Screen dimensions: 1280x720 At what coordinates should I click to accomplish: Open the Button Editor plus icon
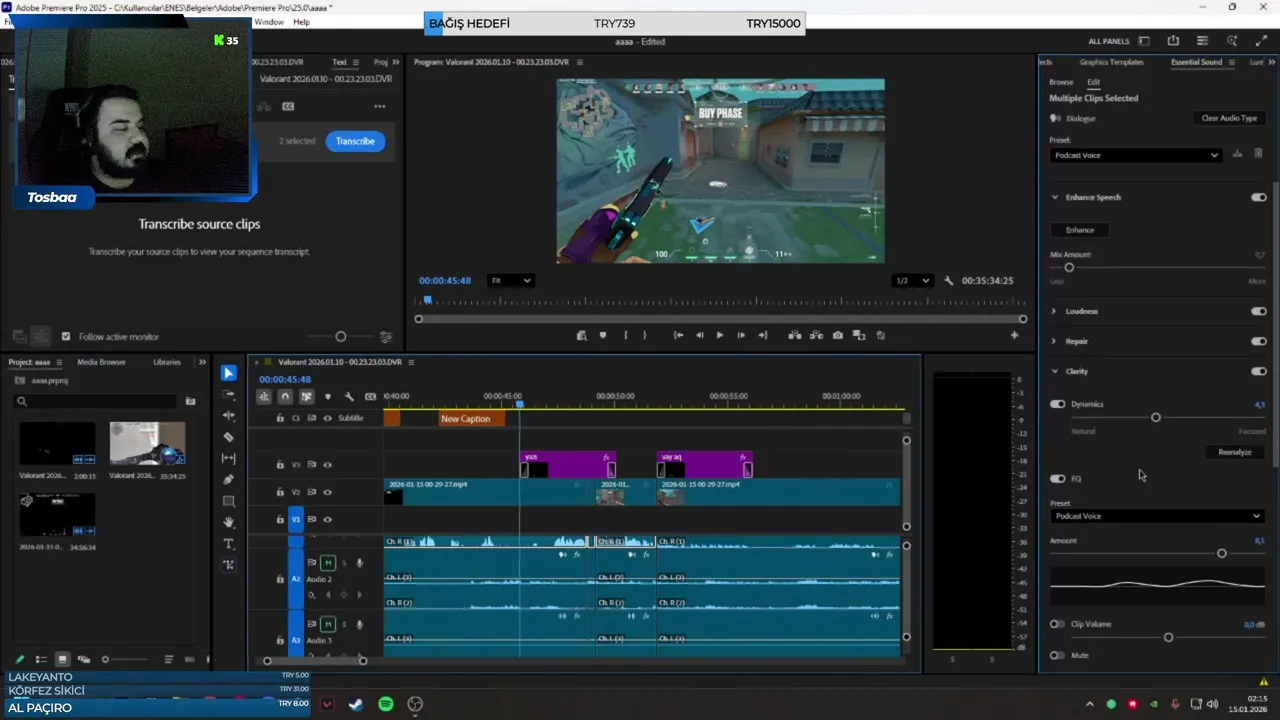(x=1014, y=335)
